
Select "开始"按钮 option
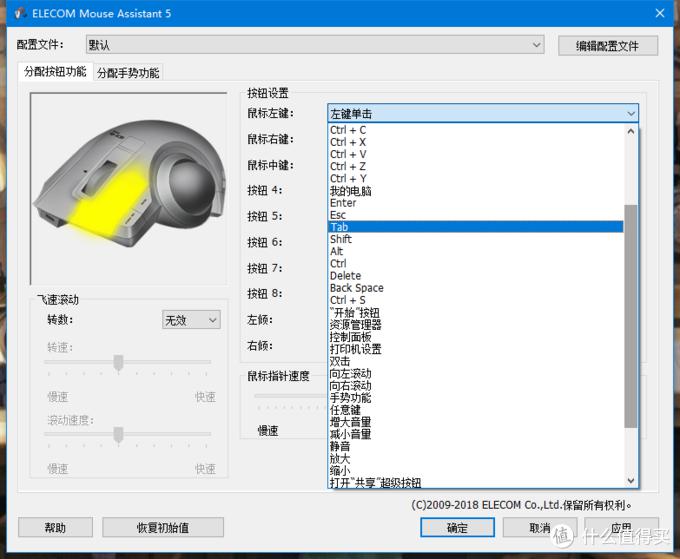pyautogui.click(x=476, y=312)
